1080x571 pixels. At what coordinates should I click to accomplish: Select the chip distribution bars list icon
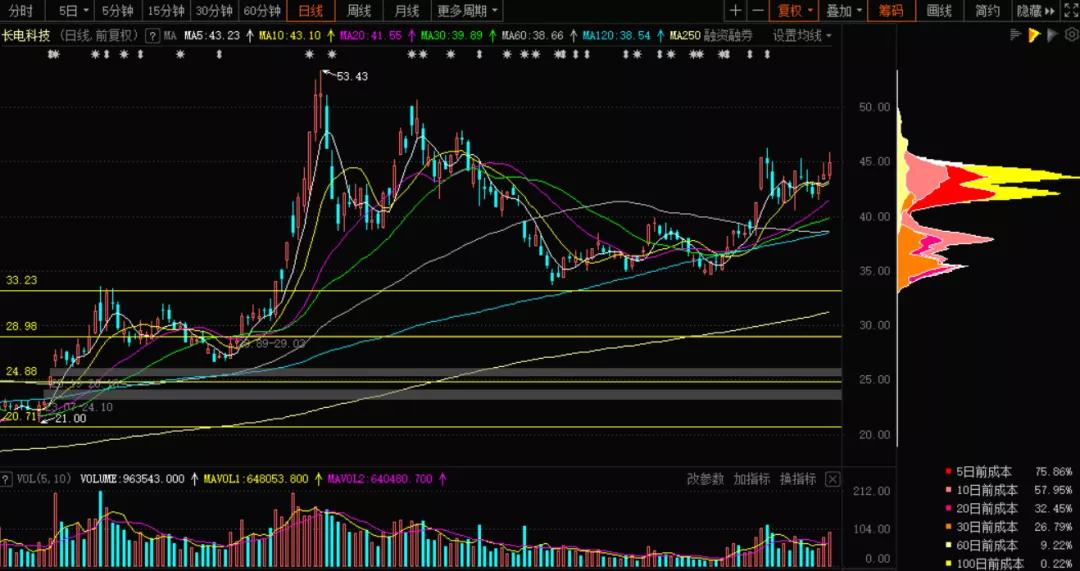(1016, 34)
